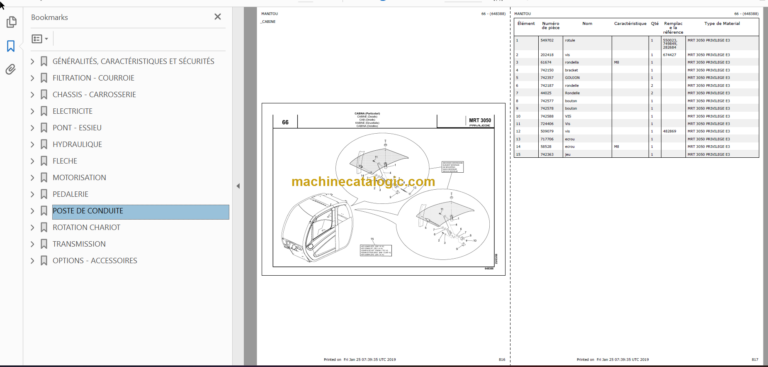Image resolution: width=768 pixels, height=367 pixels.
Task: Go to GÉNÉRALITÉS, CARACTÉRISTIQUES ET SÉCURITÉS bookmark label
Action: coord(133,61)
